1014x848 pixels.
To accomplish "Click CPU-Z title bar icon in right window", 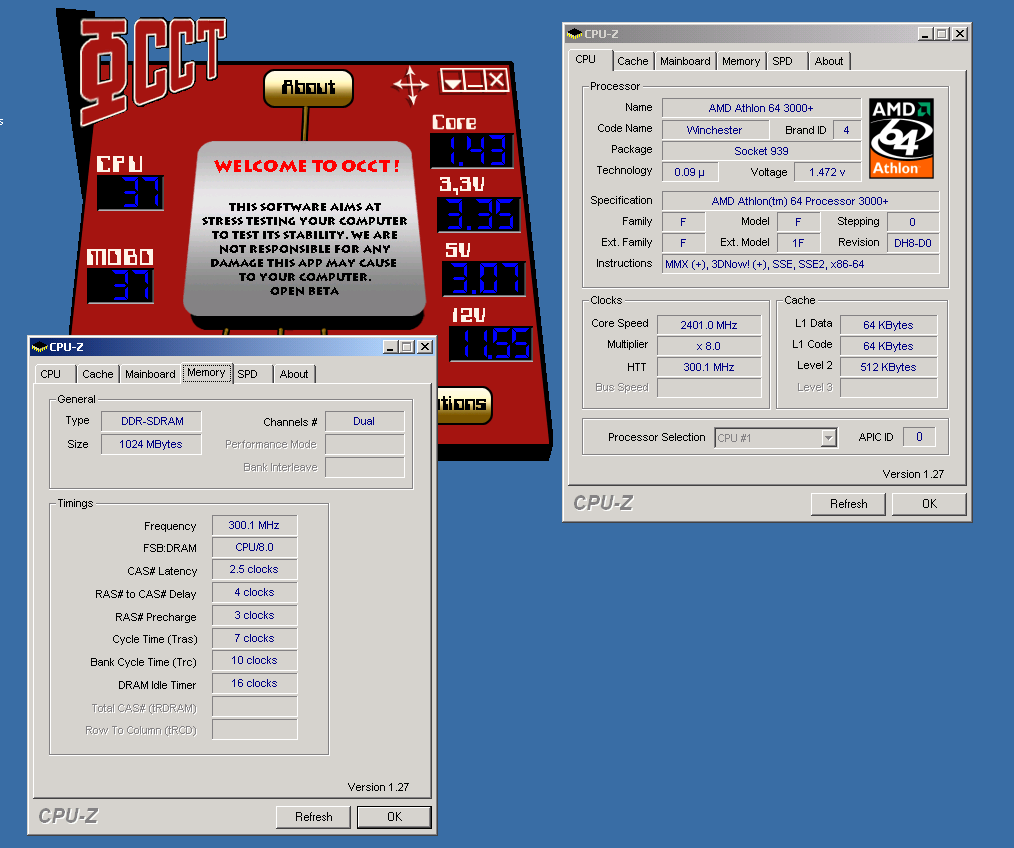I will point(574,33).
